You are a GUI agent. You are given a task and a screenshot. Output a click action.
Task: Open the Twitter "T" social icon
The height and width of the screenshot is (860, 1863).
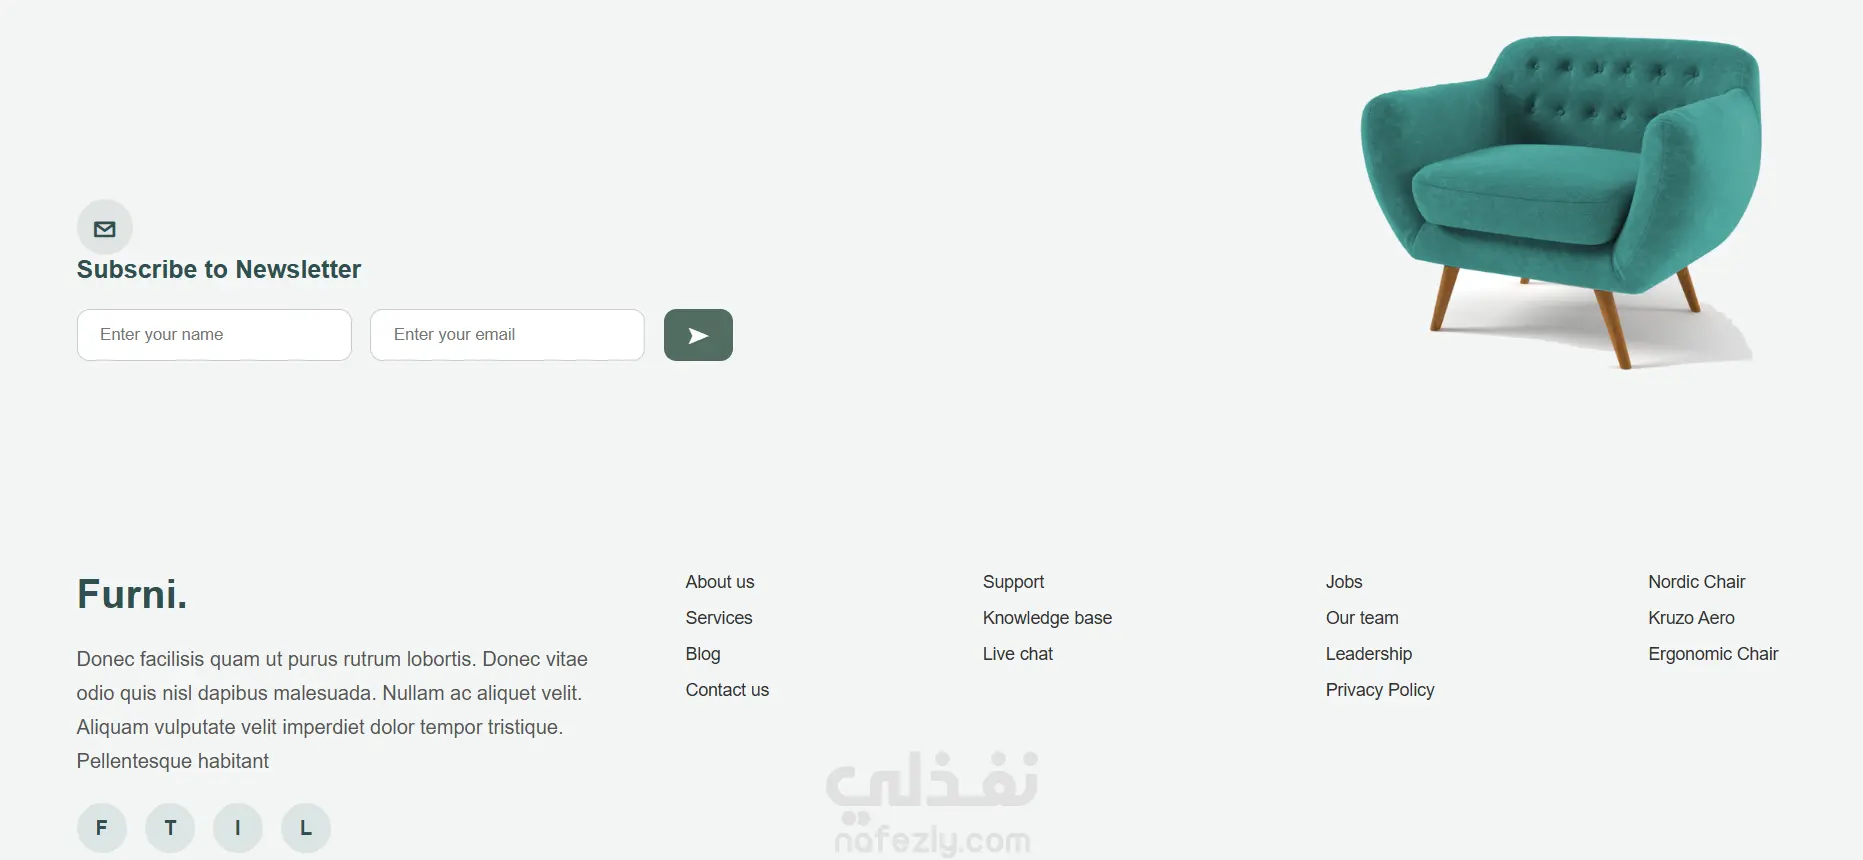[170, 828]
